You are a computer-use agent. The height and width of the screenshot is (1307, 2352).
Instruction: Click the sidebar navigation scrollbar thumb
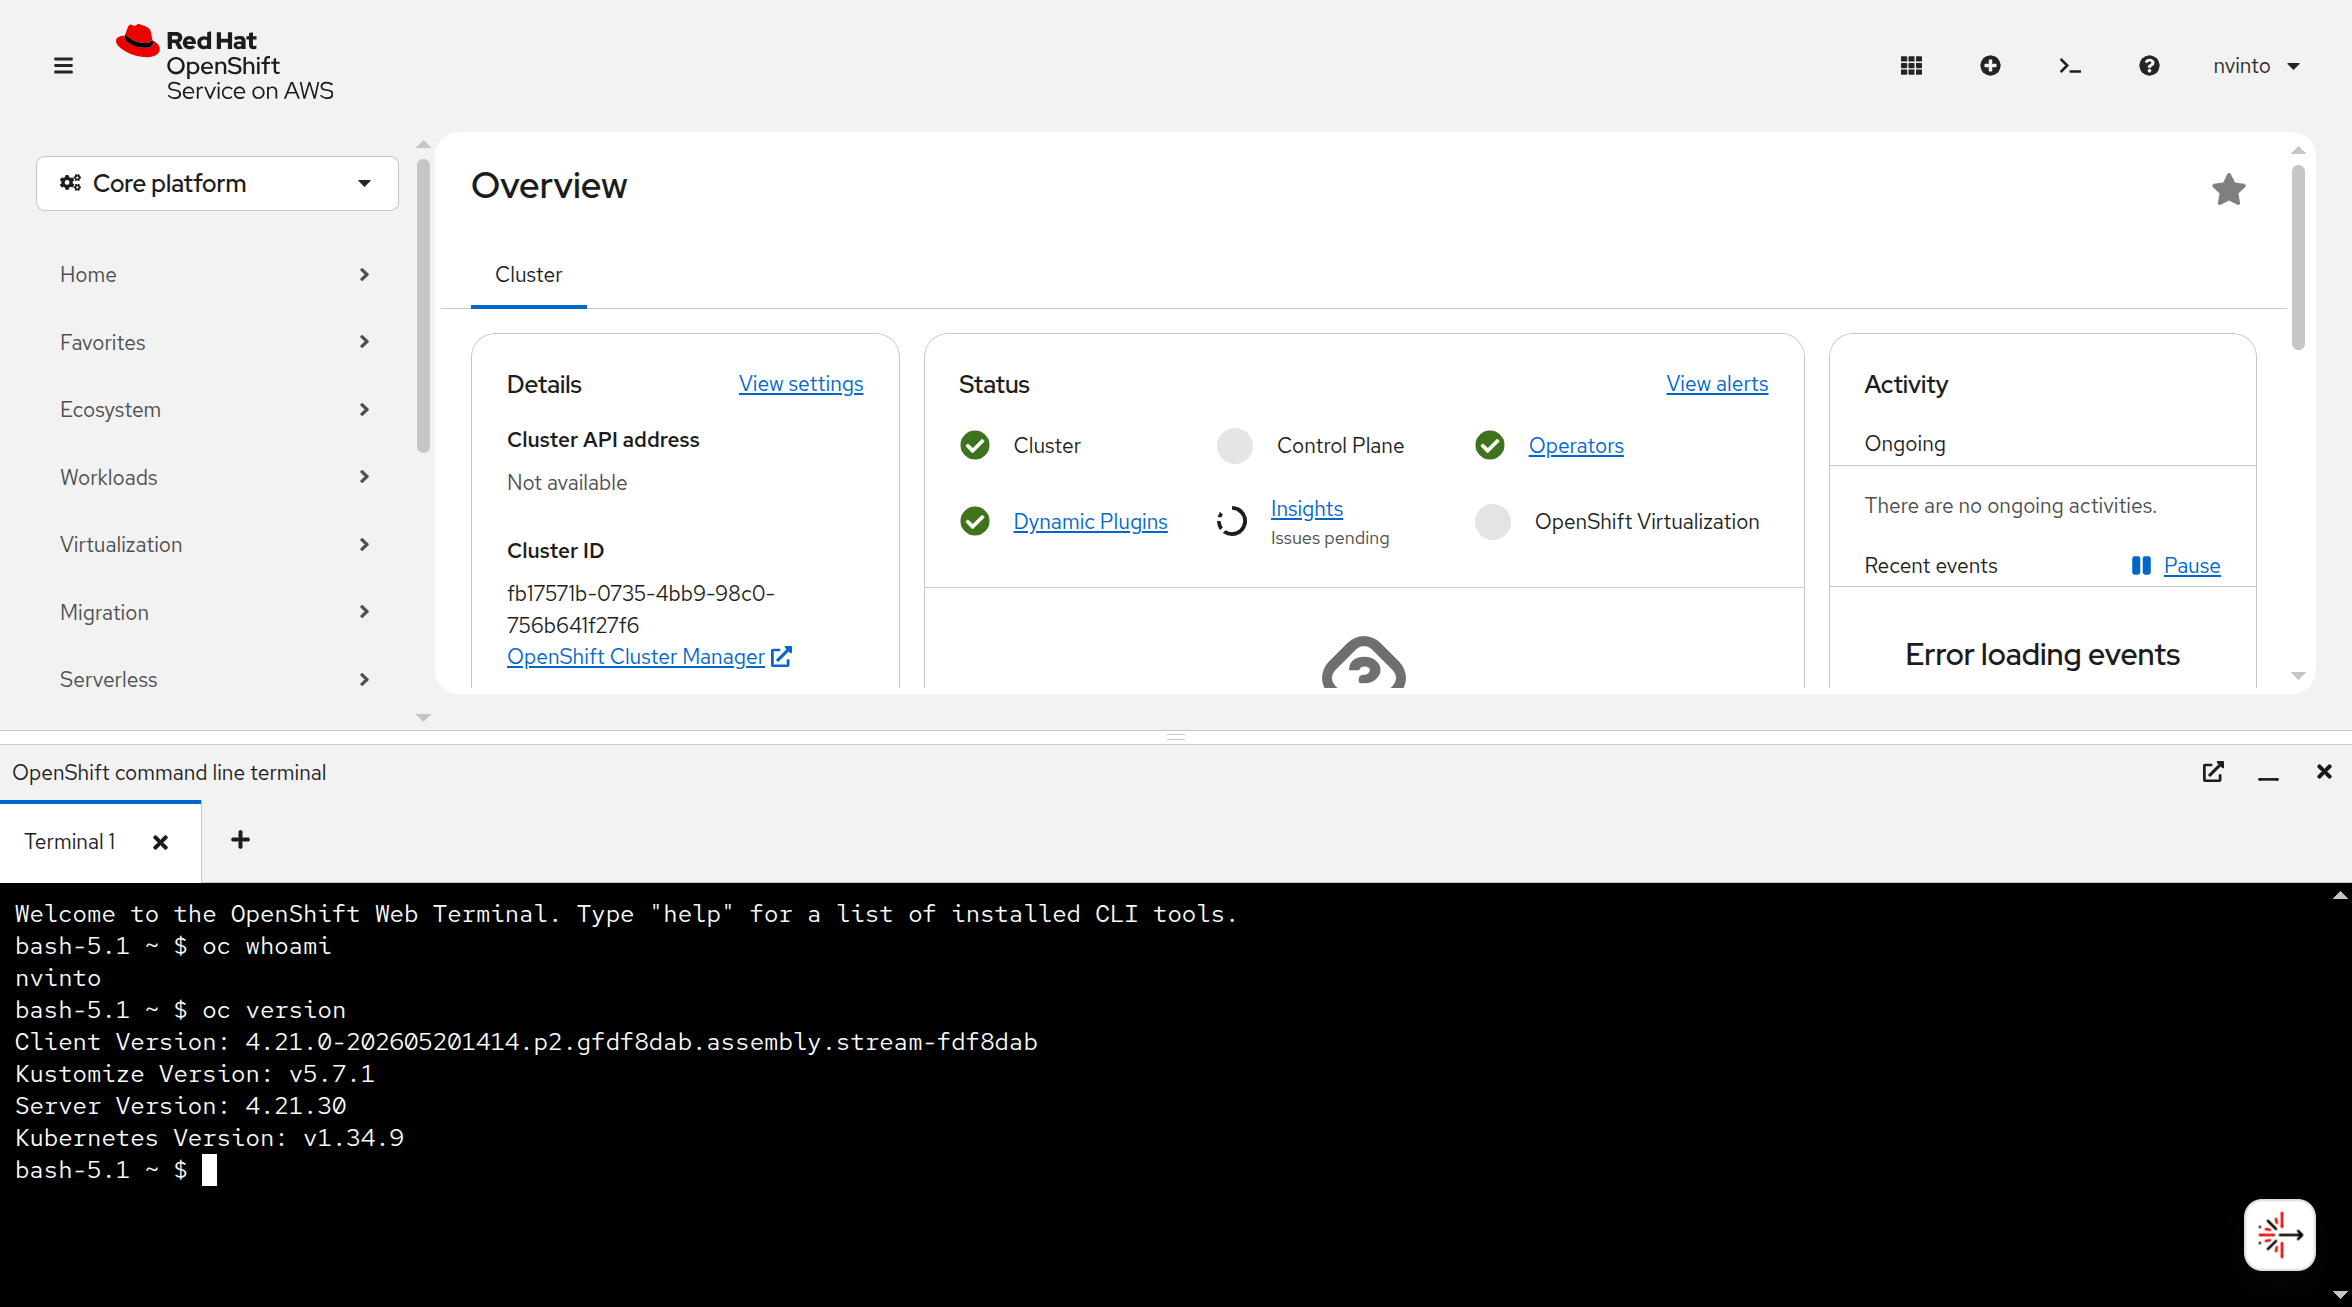pyautogui.click(x=423, y=305)
